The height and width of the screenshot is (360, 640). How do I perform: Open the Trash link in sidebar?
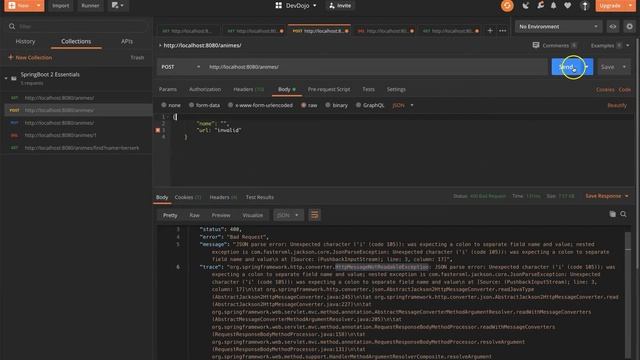pos(137,58)
